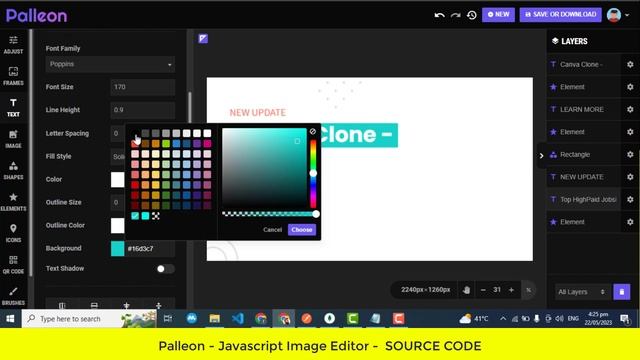Cancel the color picker
The image size is (640, 360).
point(273,230)
